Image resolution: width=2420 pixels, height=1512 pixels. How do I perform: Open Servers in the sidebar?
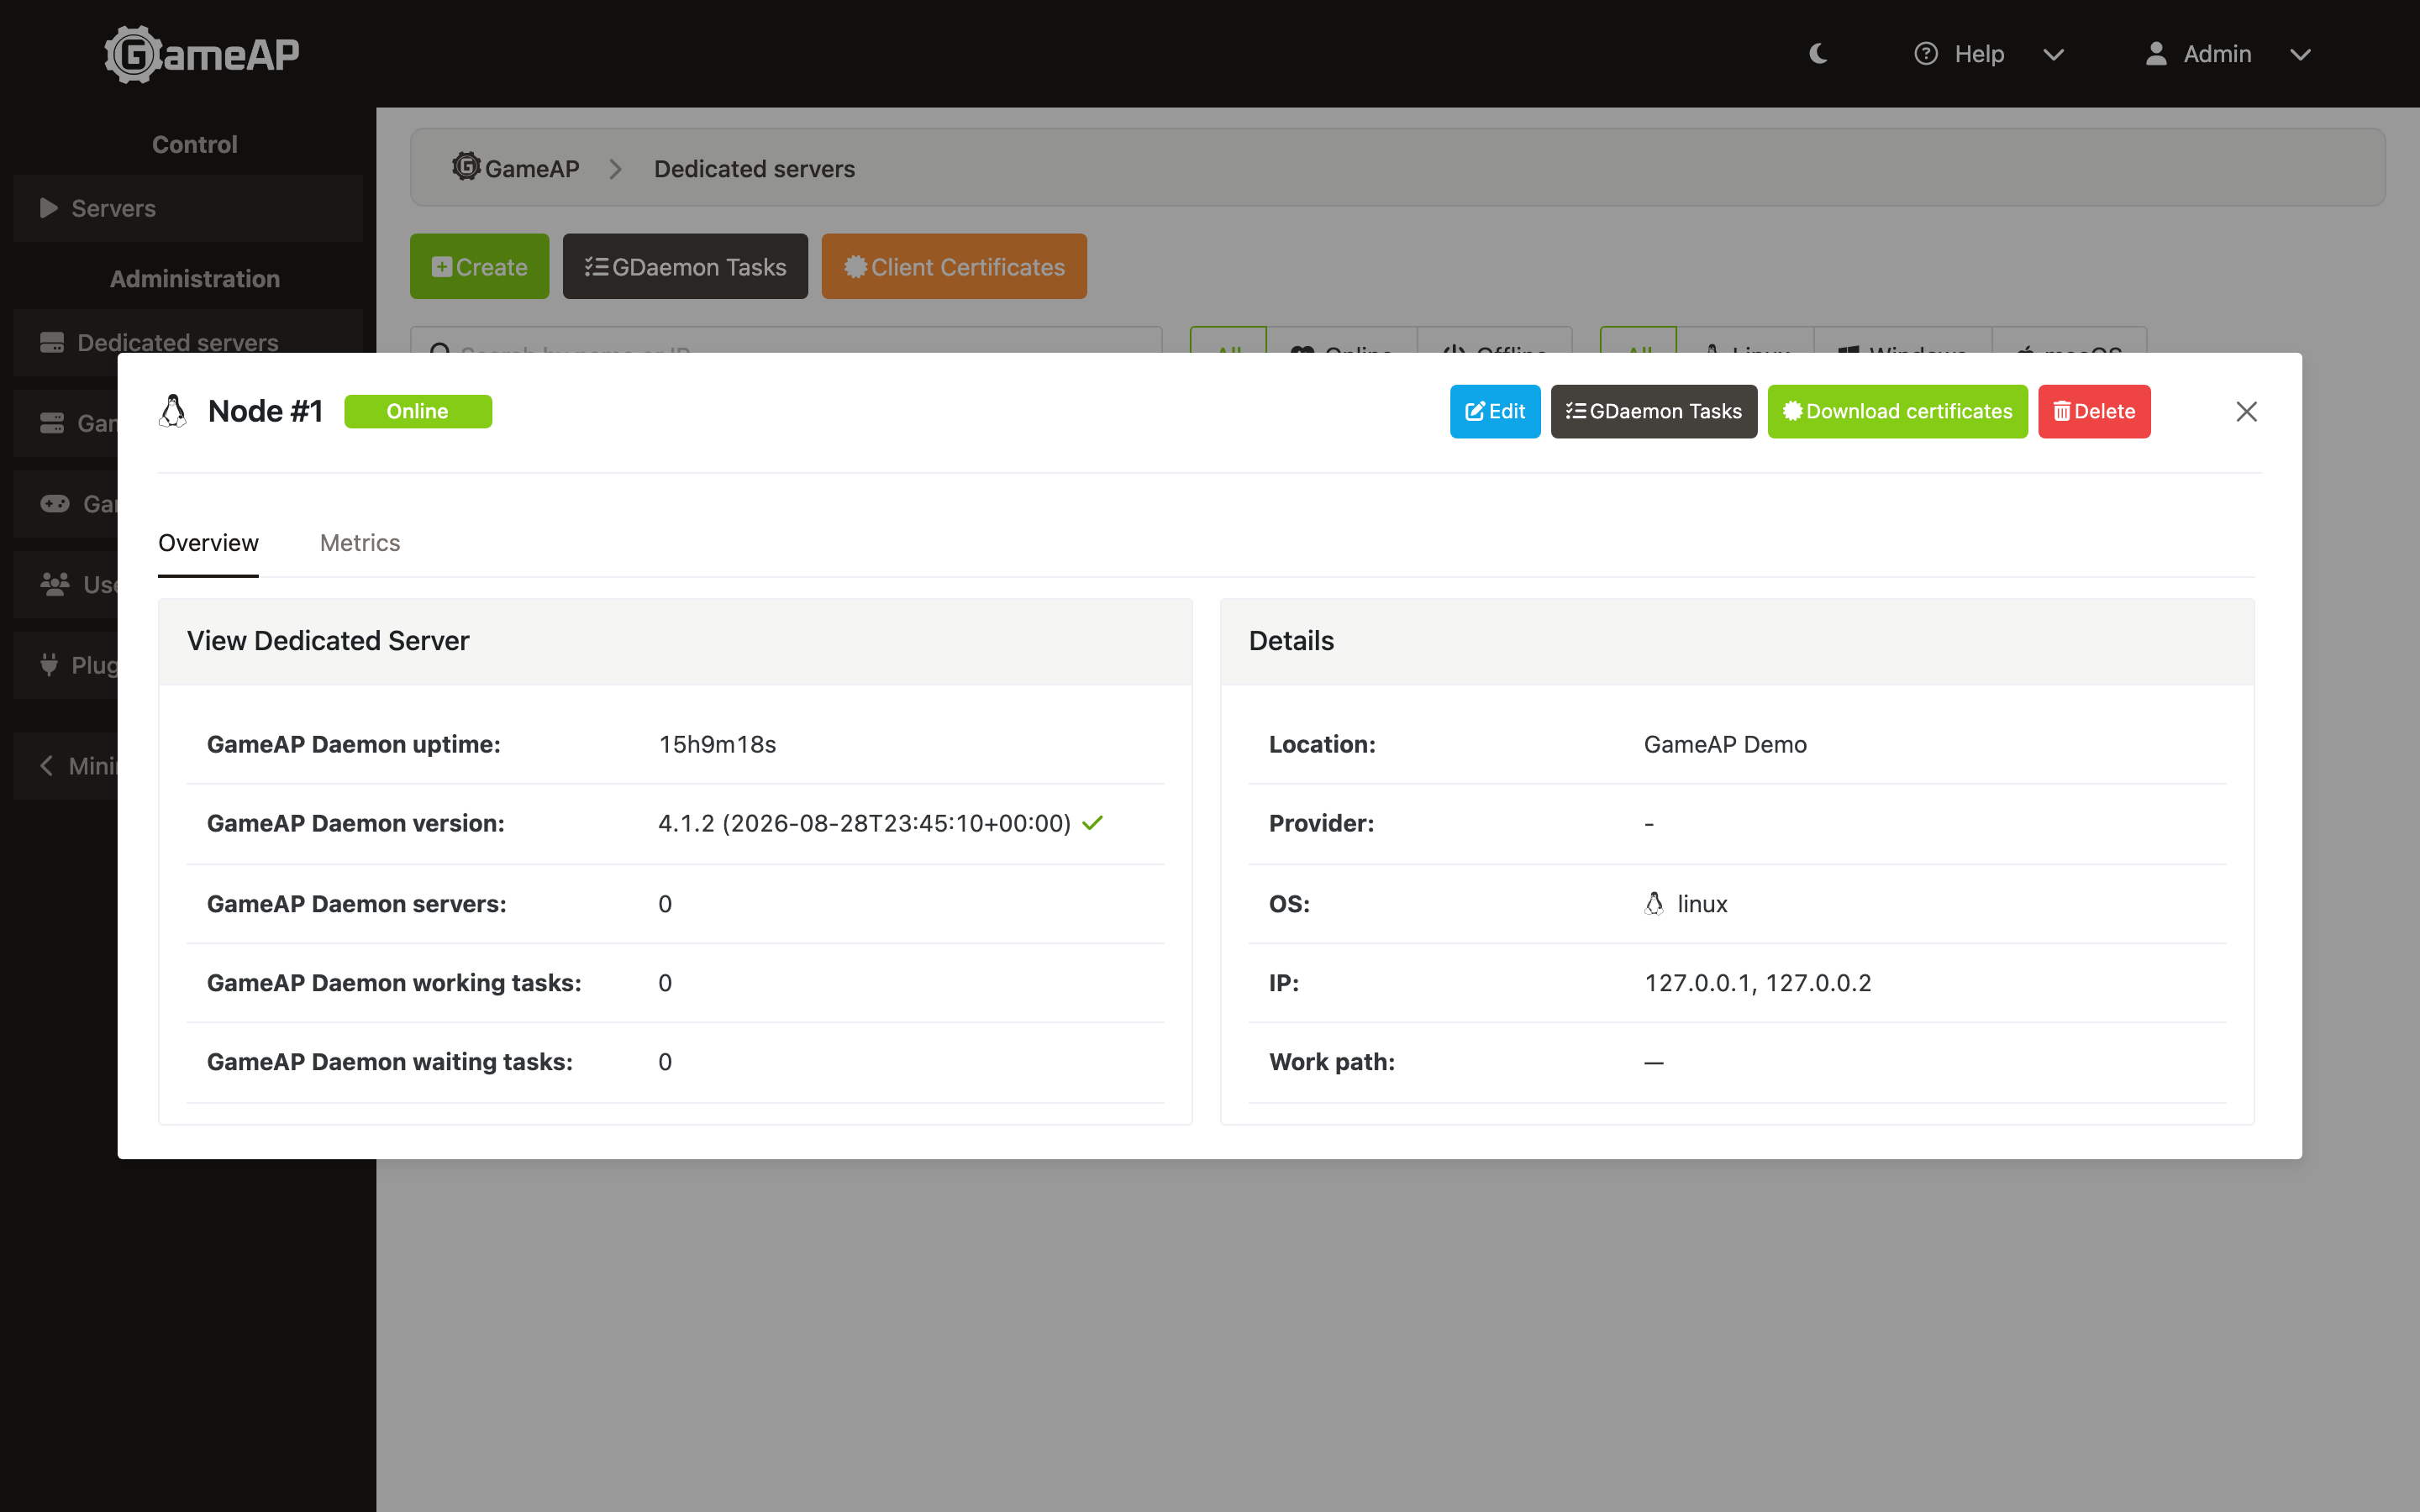point(188,208)
